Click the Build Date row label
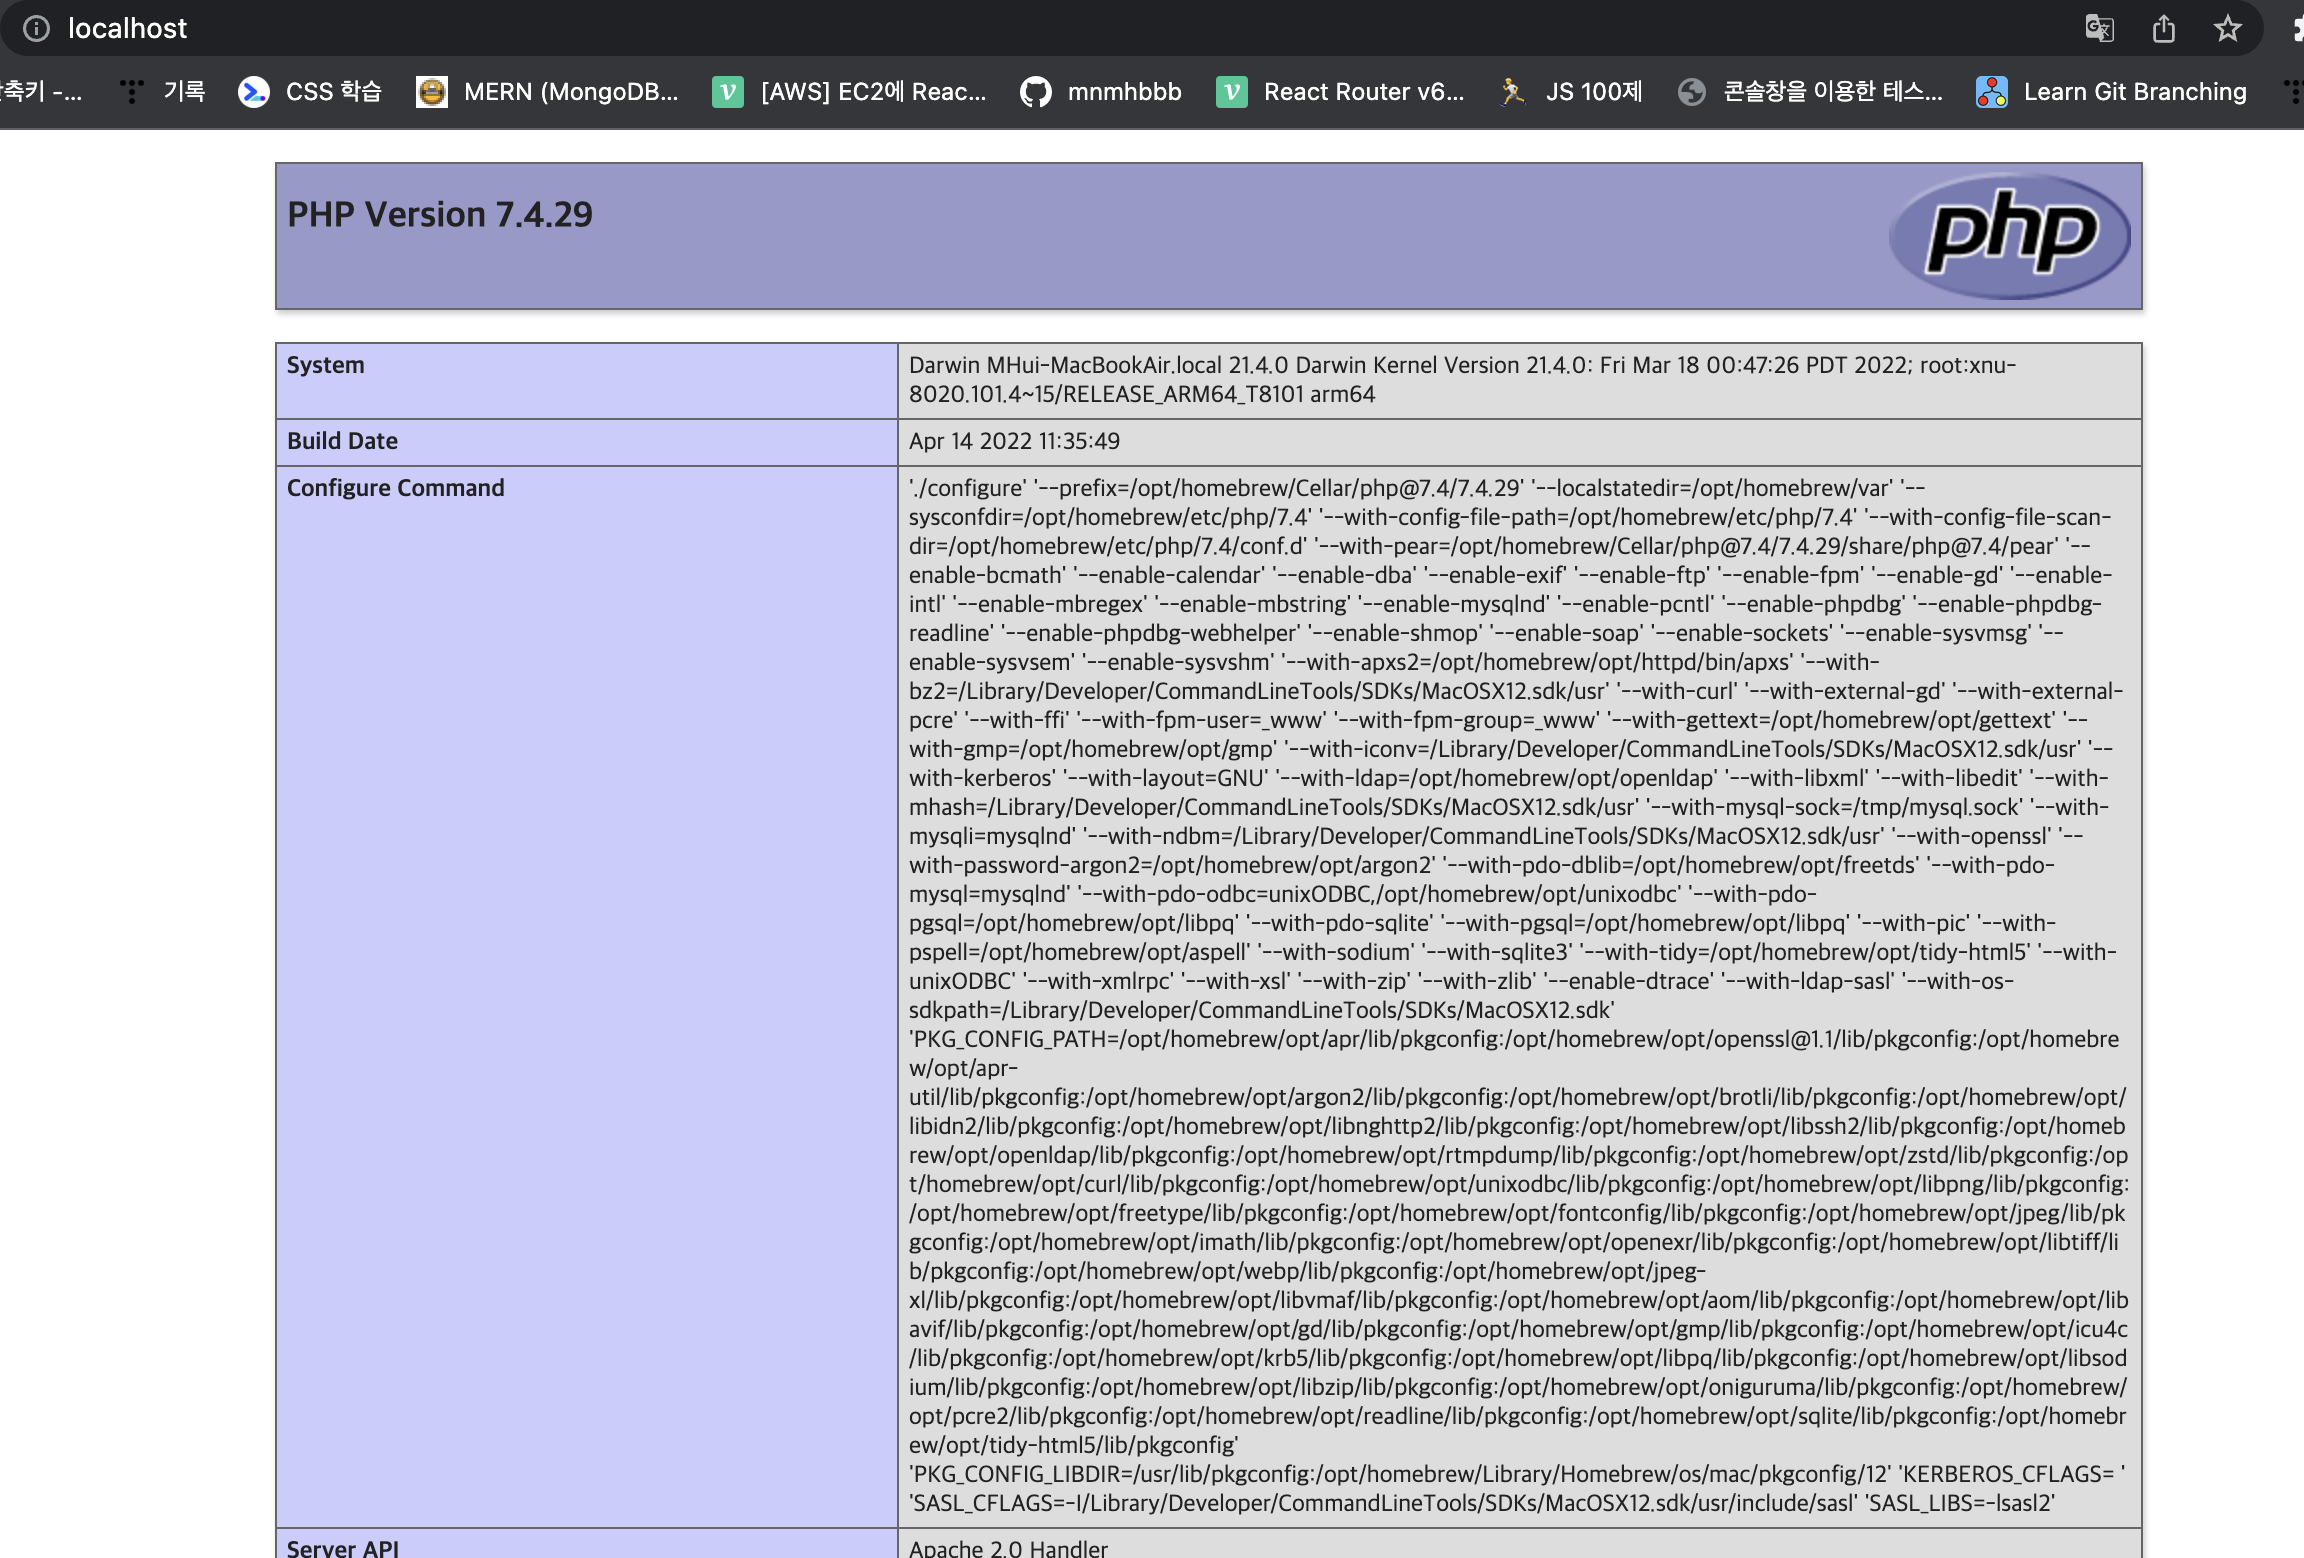The width and height of the screenshot is (2304, 1558). tap(342, 441)
